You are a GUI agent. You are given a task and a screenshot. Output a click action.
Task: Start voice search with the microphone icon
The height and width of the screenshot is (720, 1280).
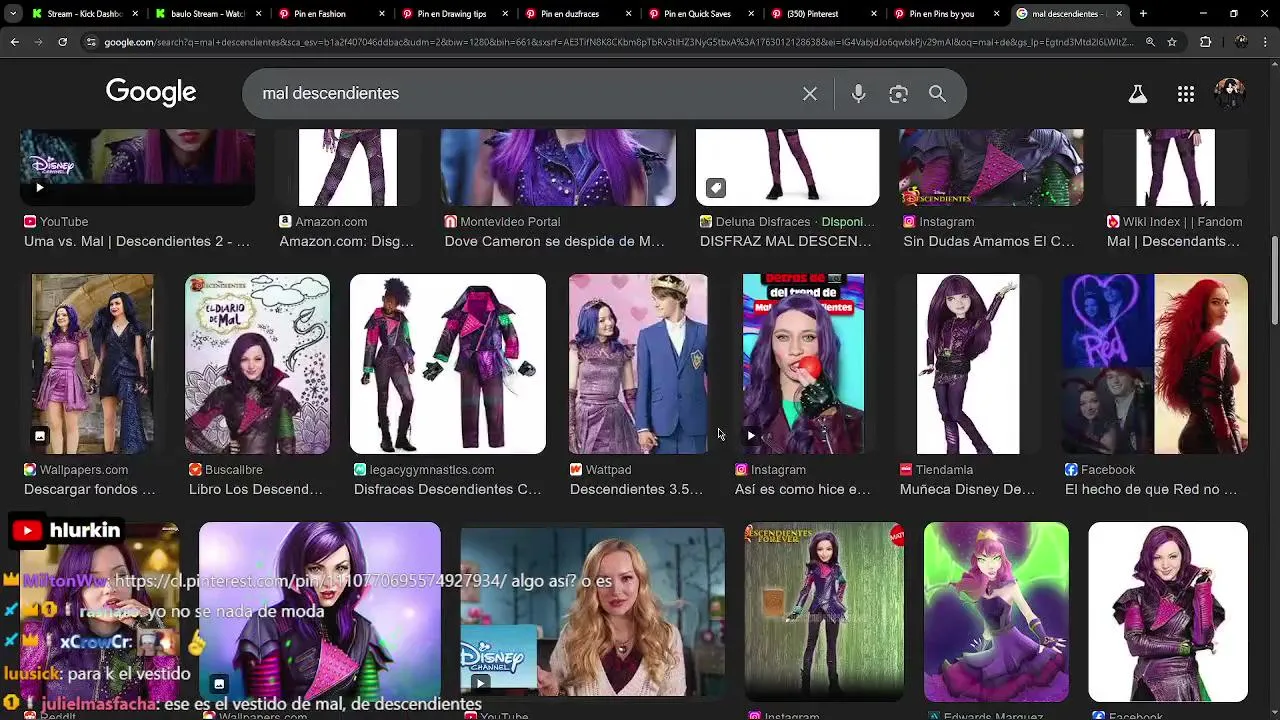(x=858, y=93)
